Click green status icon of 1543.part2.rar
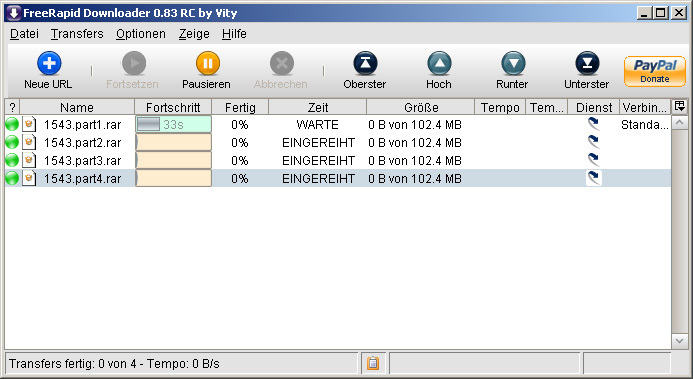 (x=12, y=142)
